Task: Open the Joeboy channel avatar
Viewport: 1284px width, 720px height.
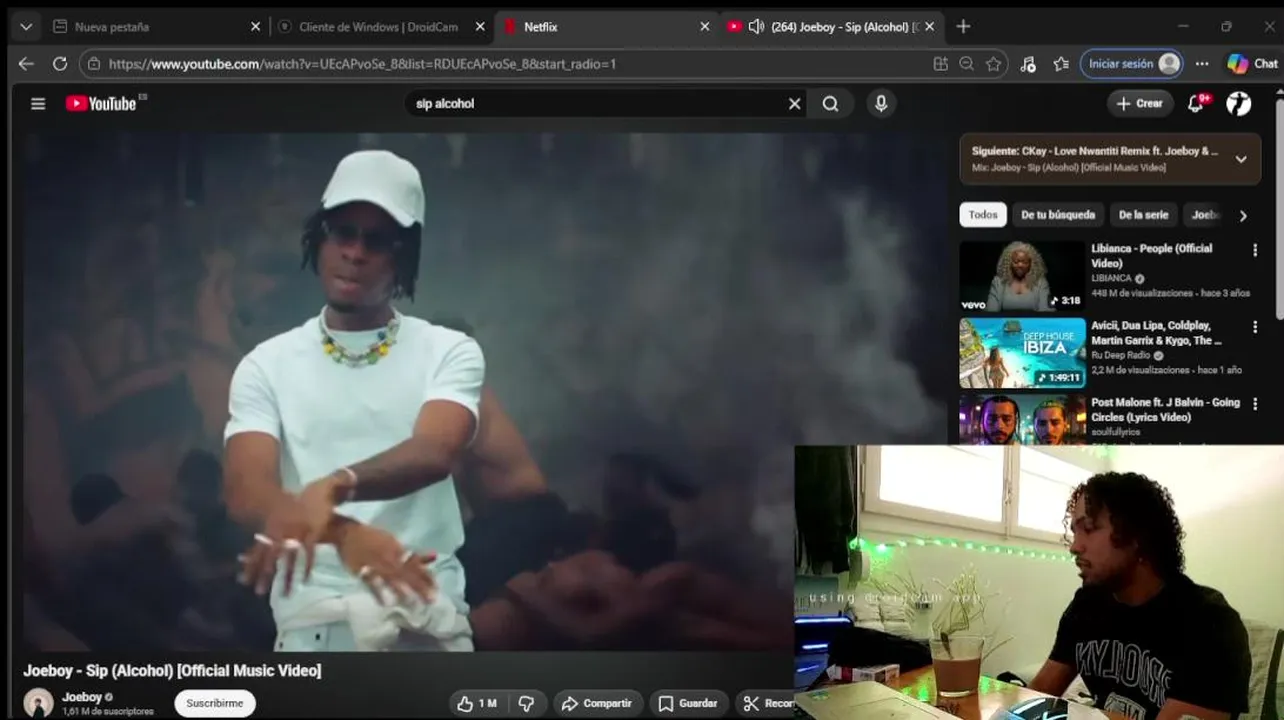Action: [x=39, y=703]
